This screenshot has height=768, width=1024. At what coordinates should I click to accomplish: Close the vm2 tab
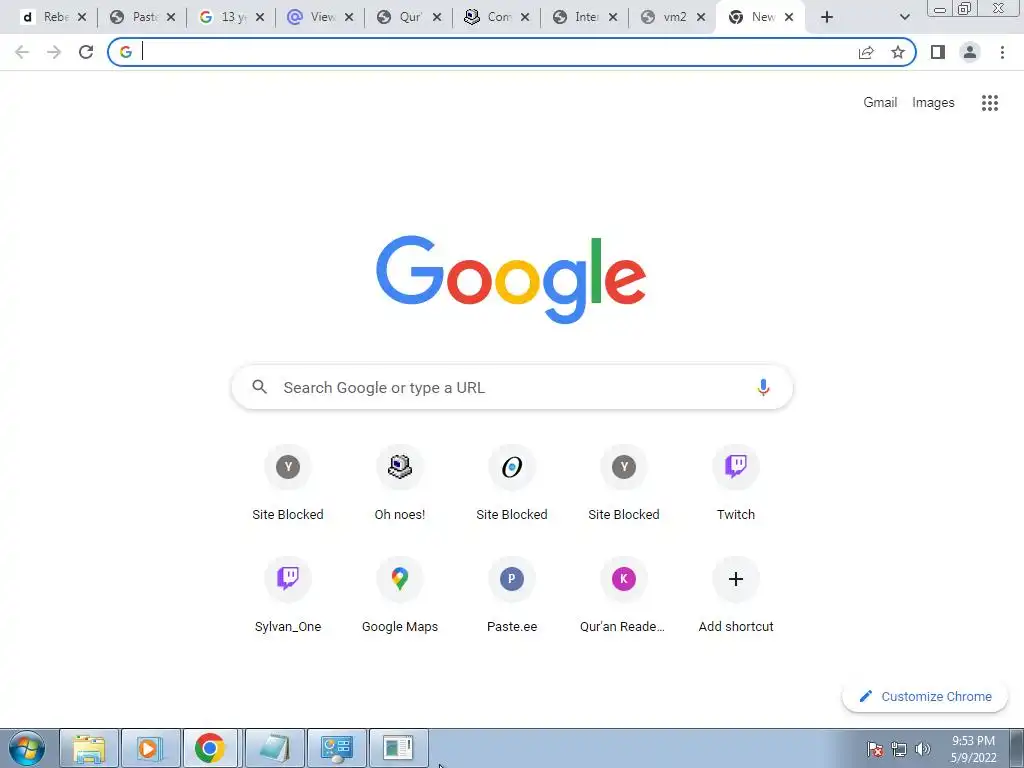click(x=701, y=17)
